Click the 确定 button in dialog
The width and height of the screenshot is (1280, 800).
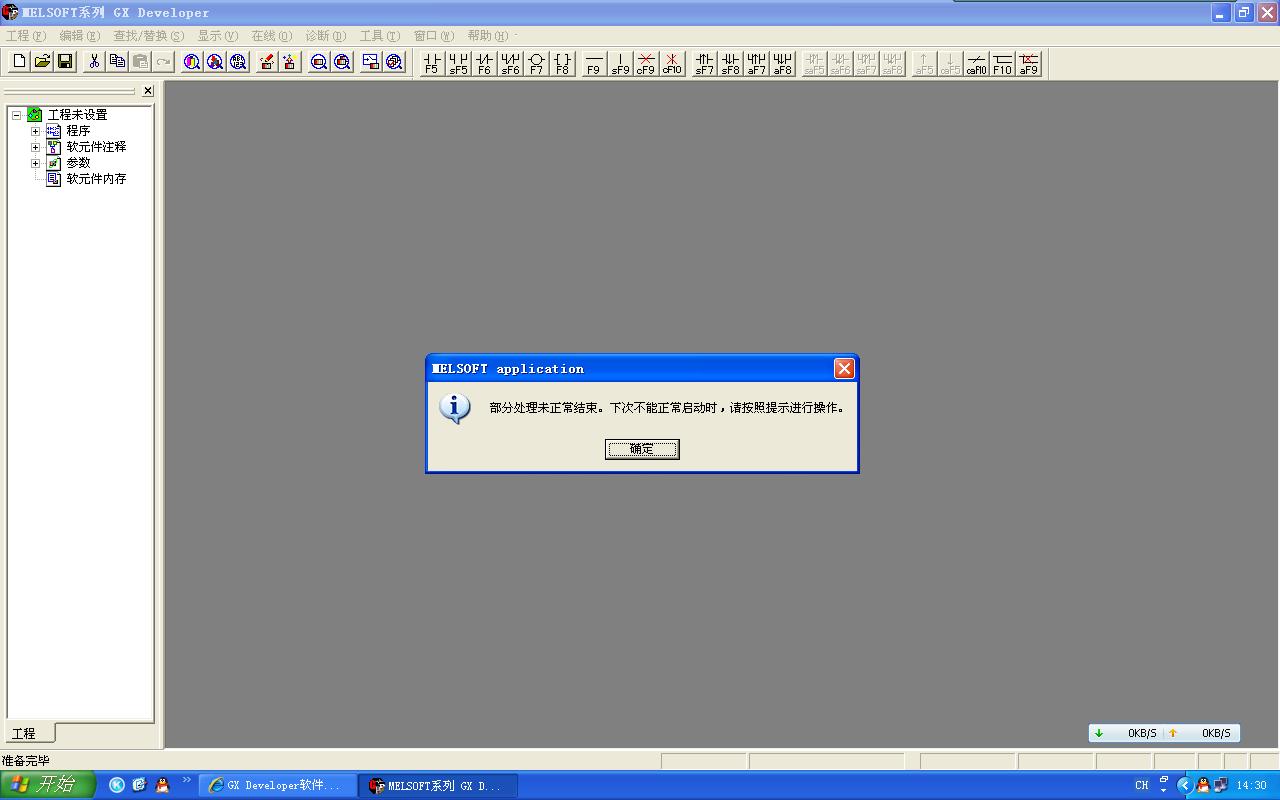click(642, 449)
